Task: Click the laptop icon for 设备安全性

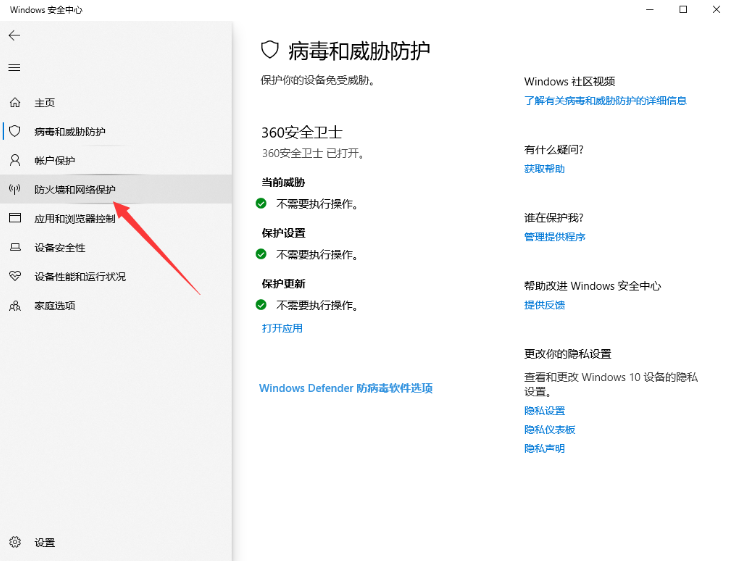Action: coord(14,247)
